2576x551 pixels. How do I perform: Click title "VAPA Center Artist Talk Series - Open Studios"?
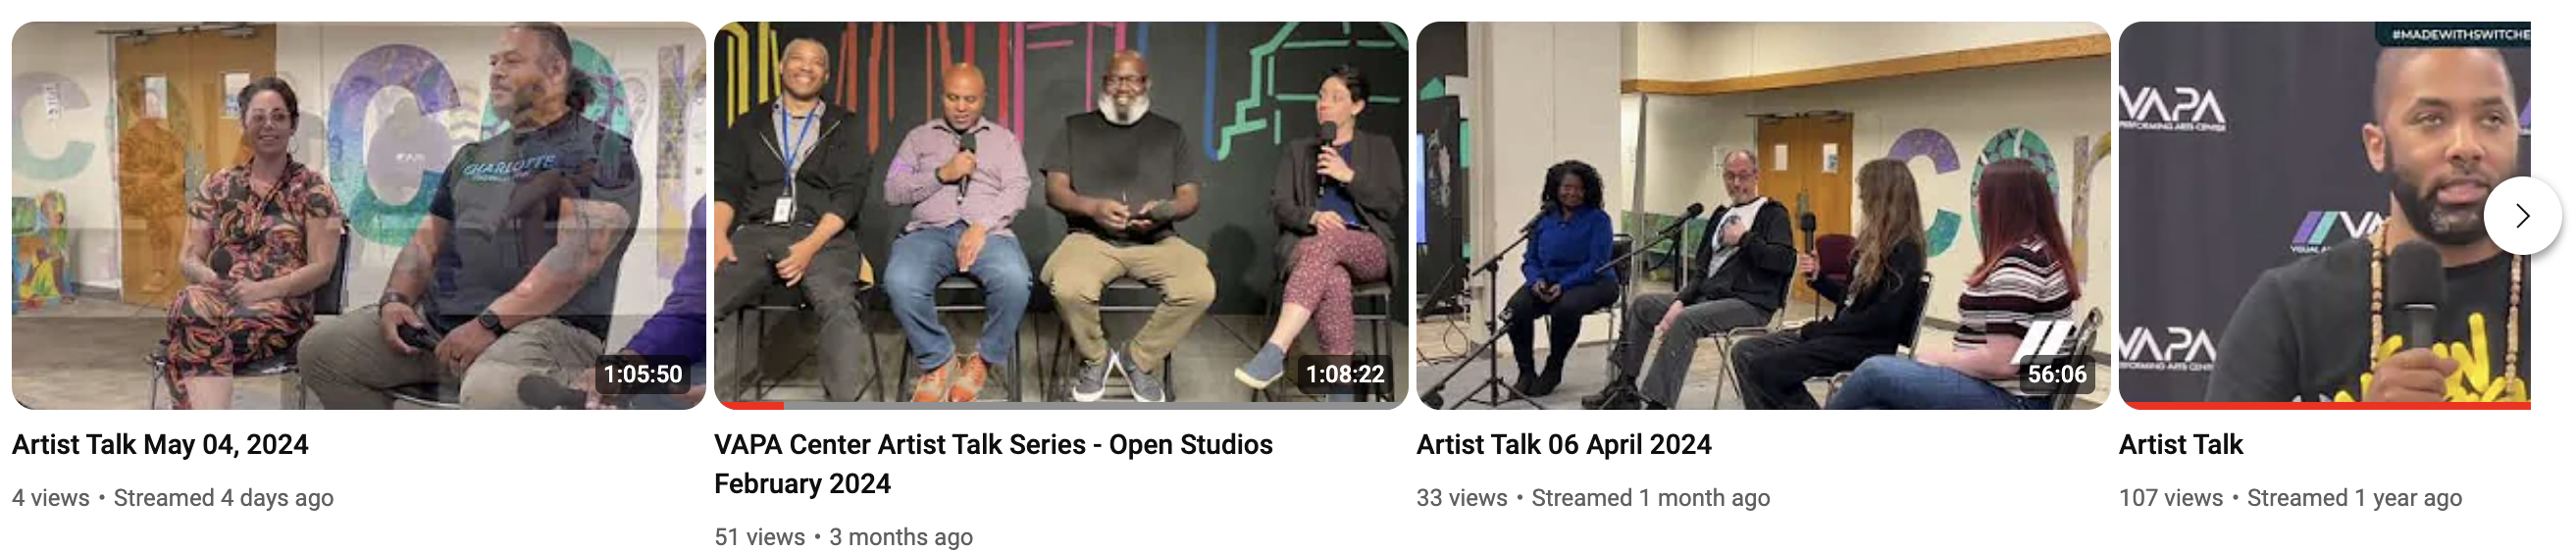pos(993,444)
